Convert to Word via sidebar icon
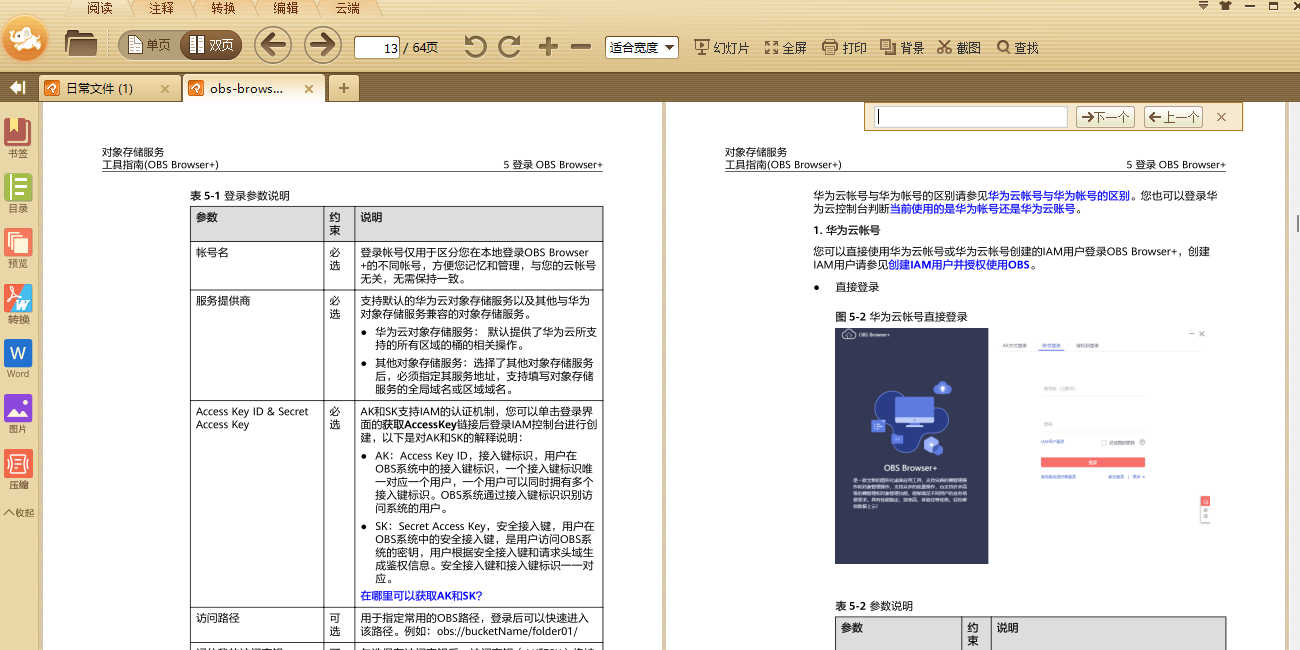 click(x=18, y=359)
